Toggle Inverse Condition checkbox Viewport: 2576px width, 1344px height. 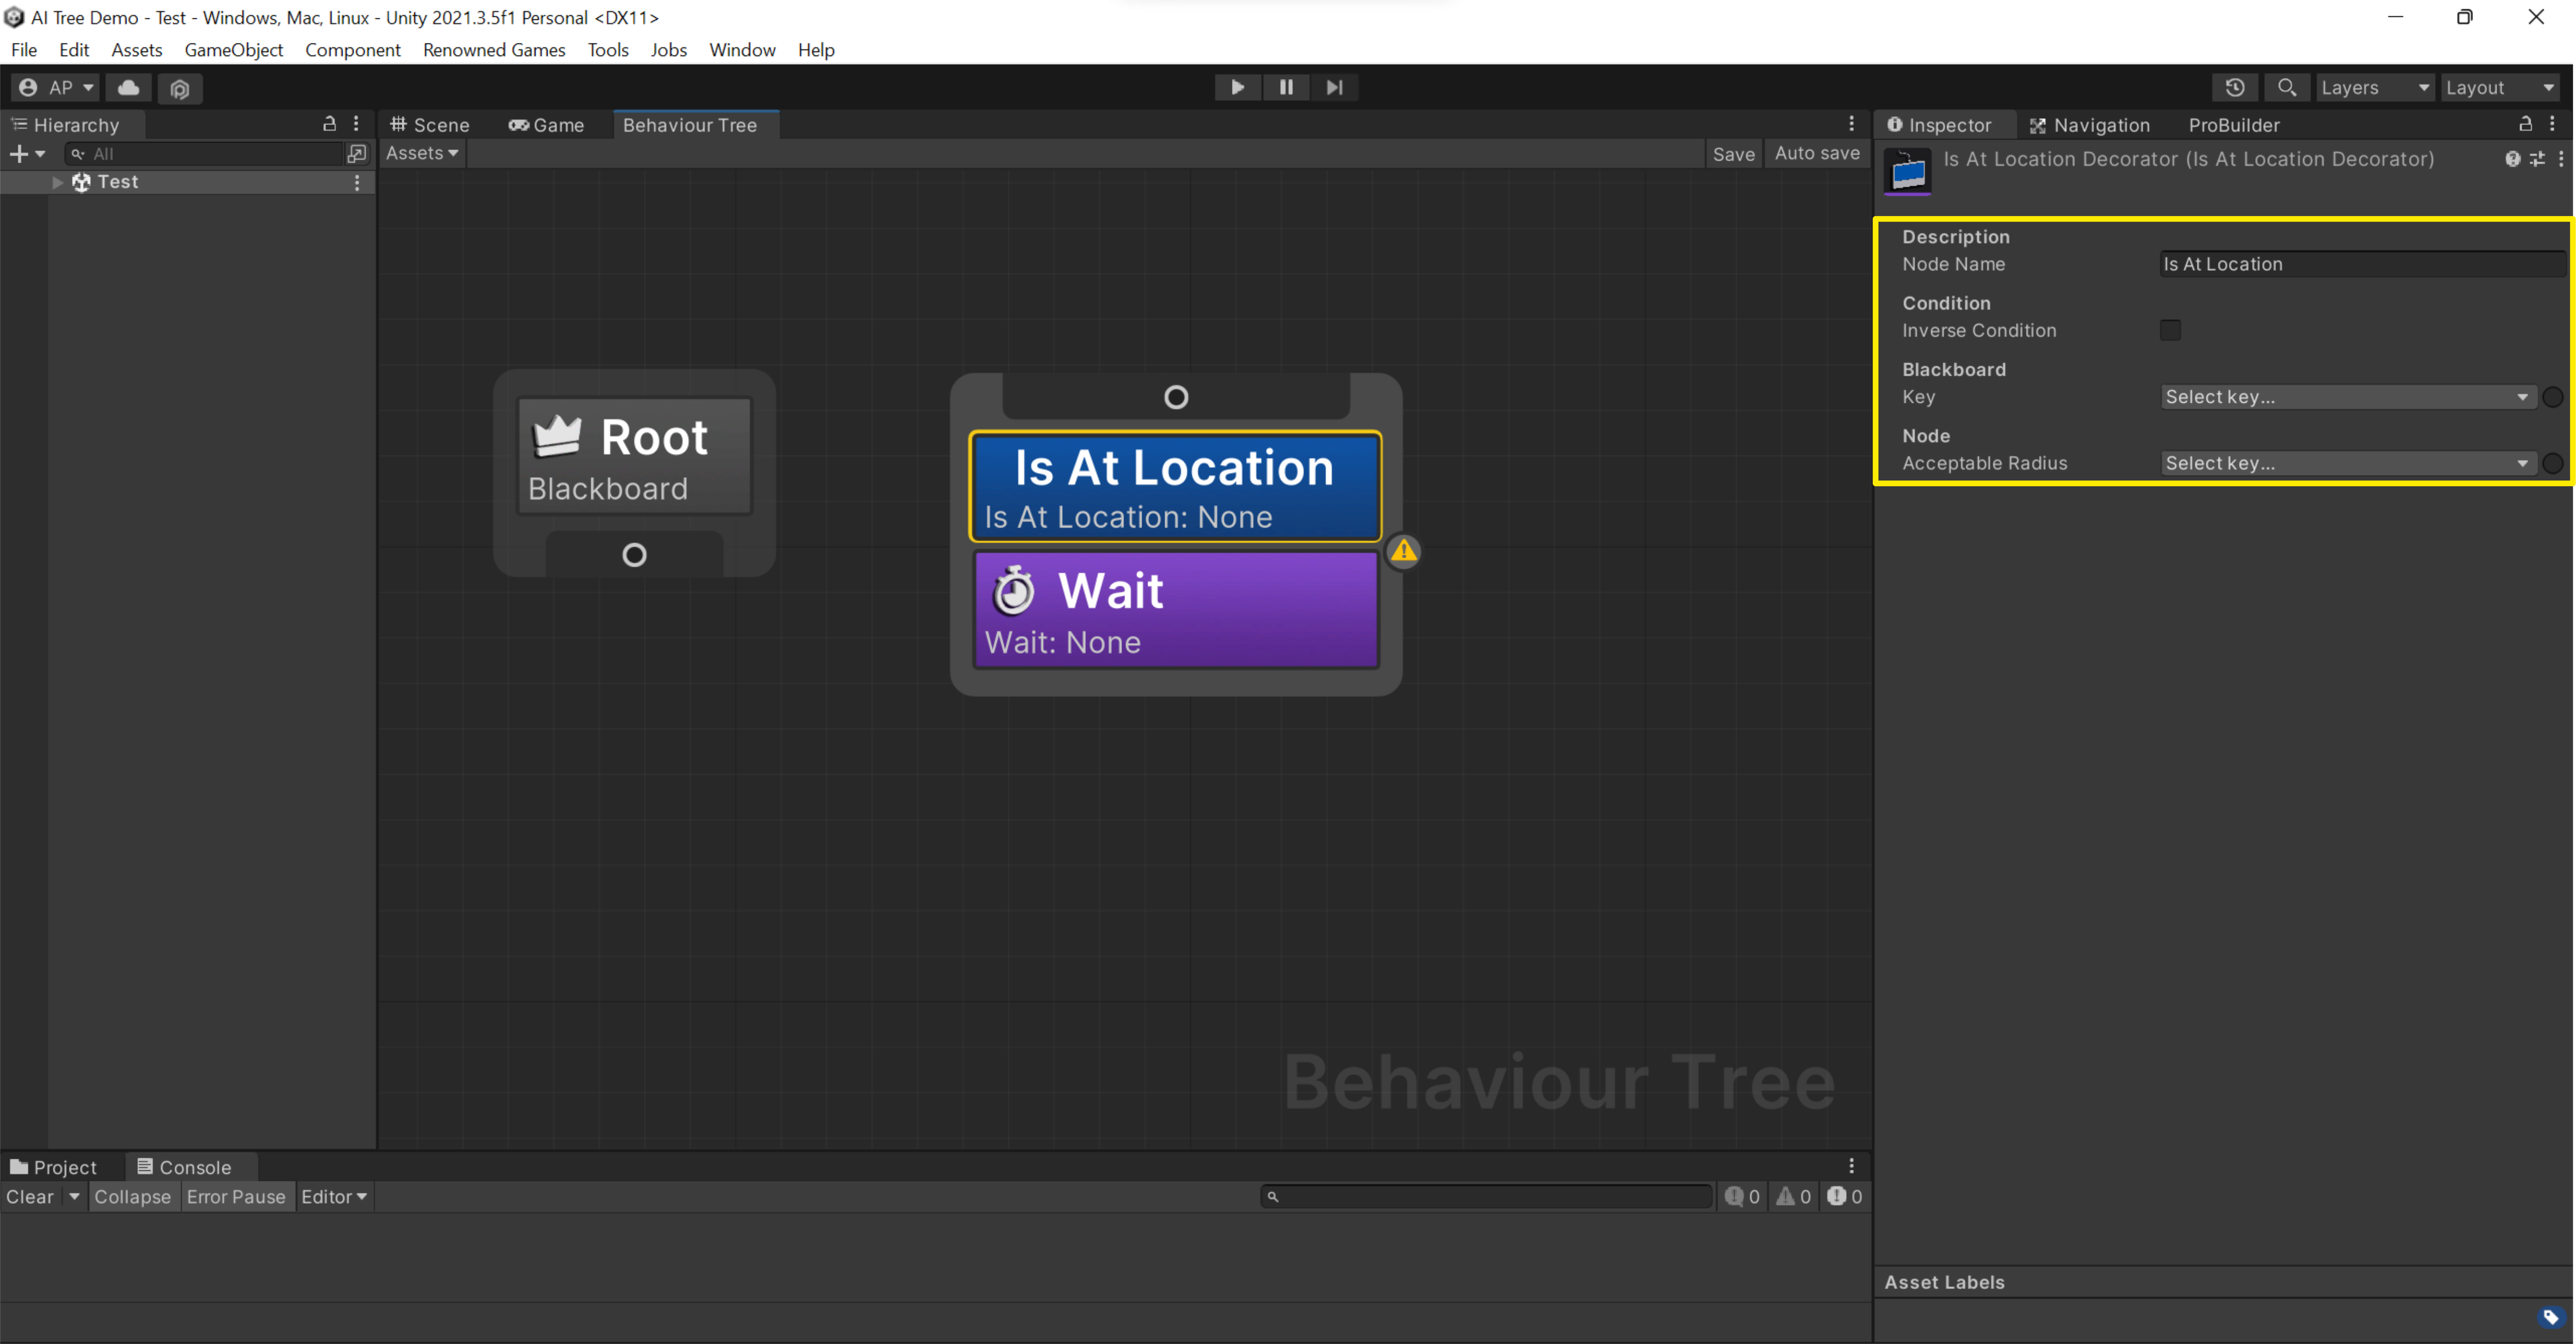[x=2170, y=330]
